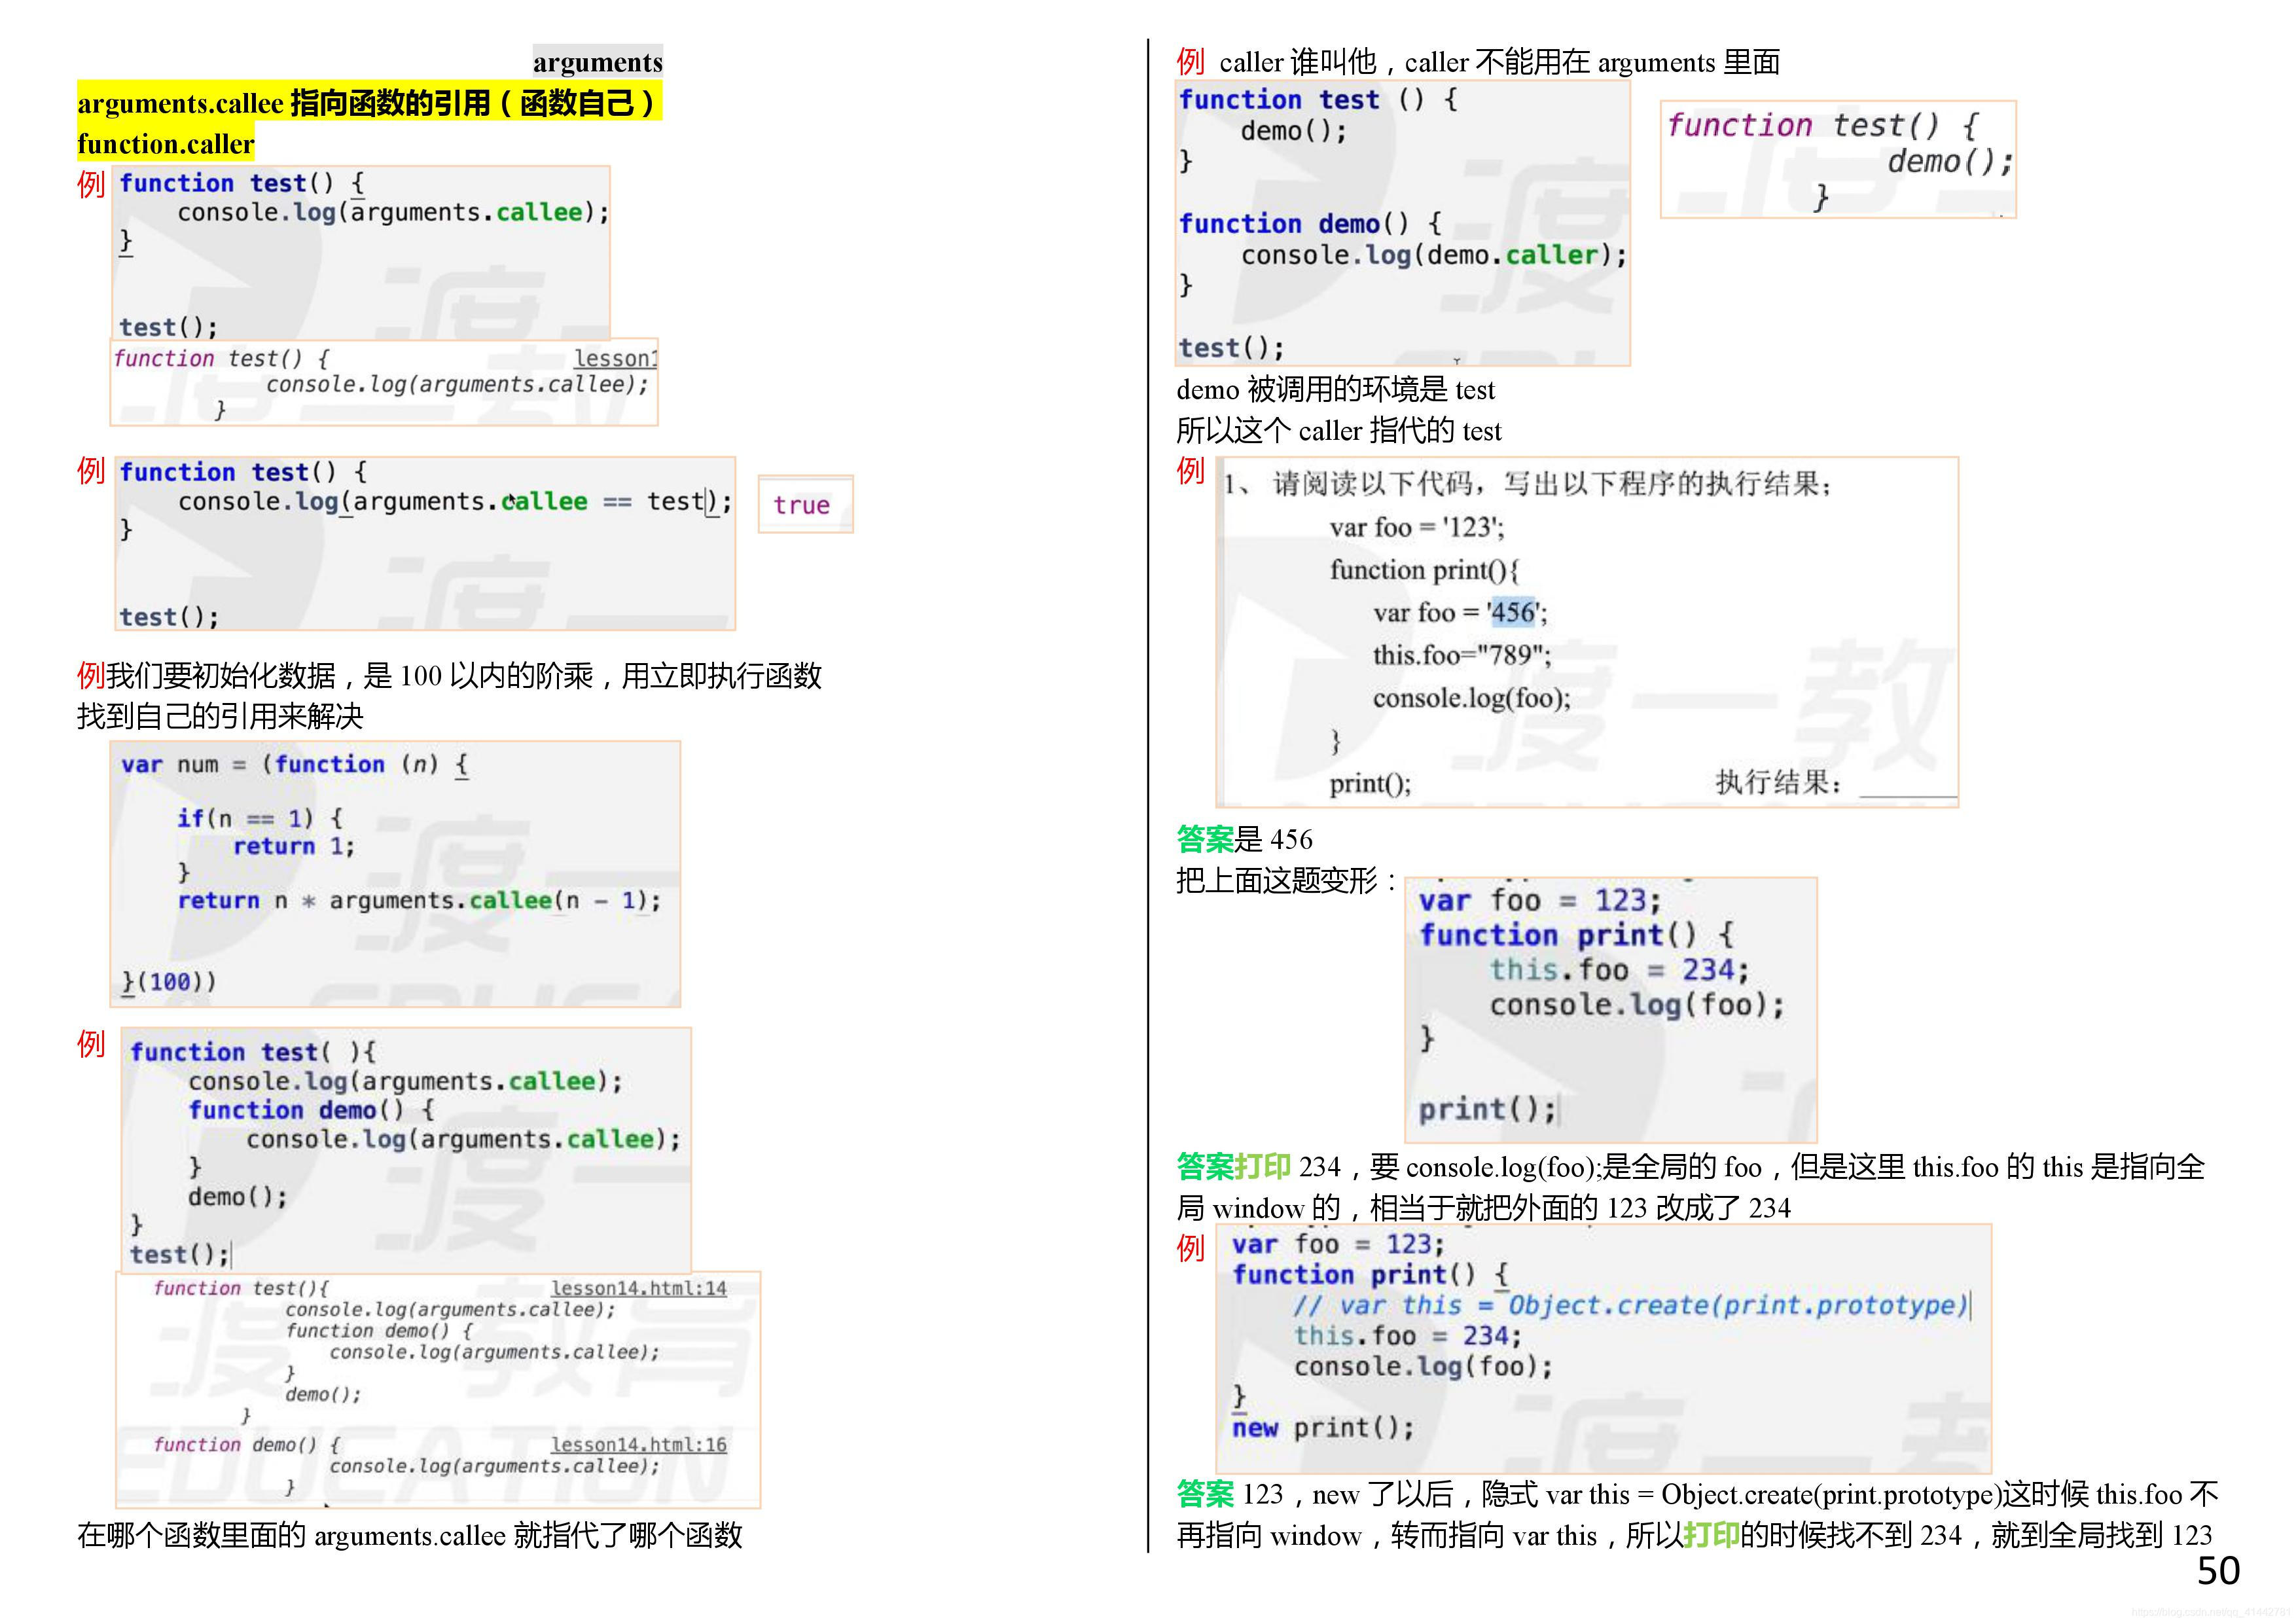Click the explanation starting "答案打印 234"

[x=1690, y=1188]
